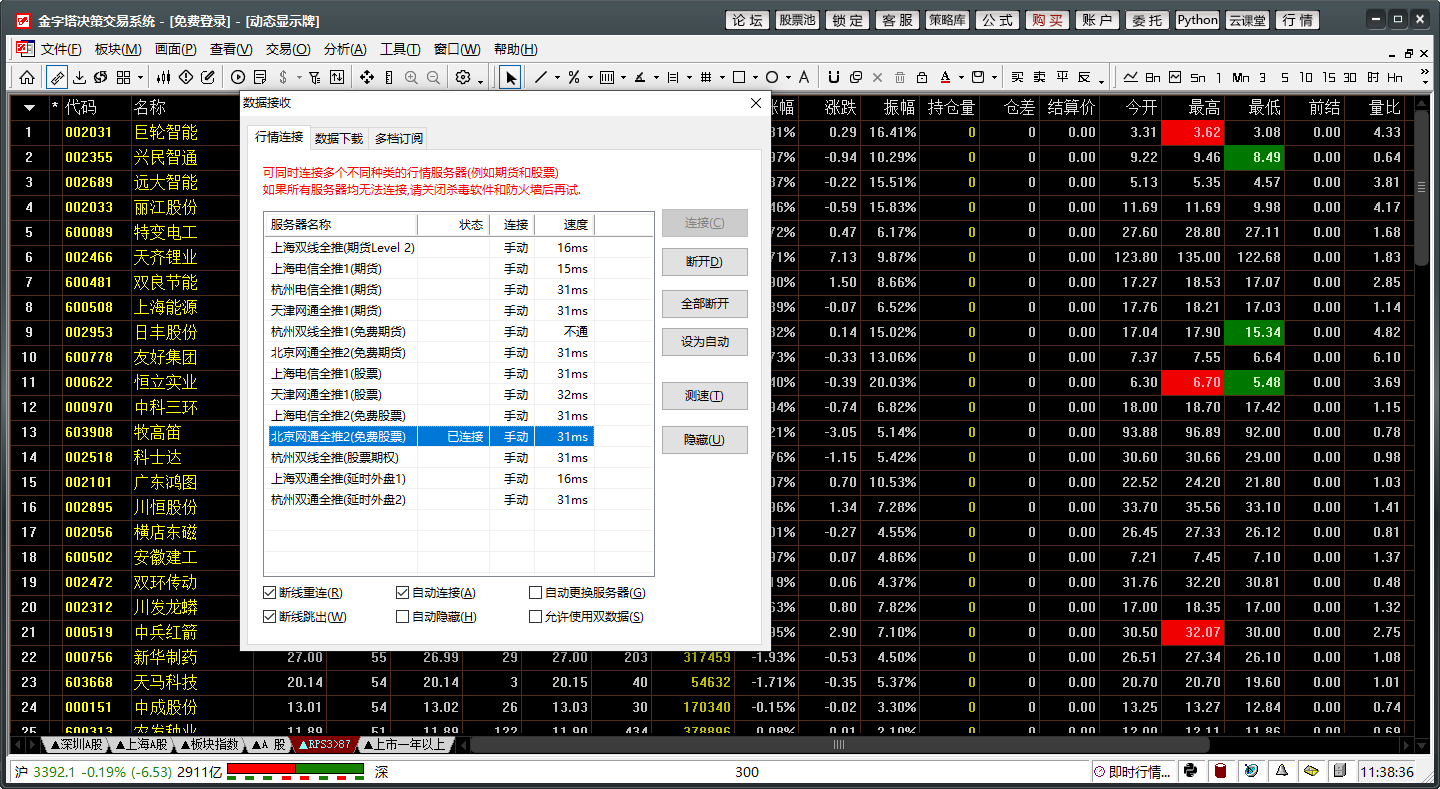Enable the 自动更换服务器(G) checkbox

535,593
